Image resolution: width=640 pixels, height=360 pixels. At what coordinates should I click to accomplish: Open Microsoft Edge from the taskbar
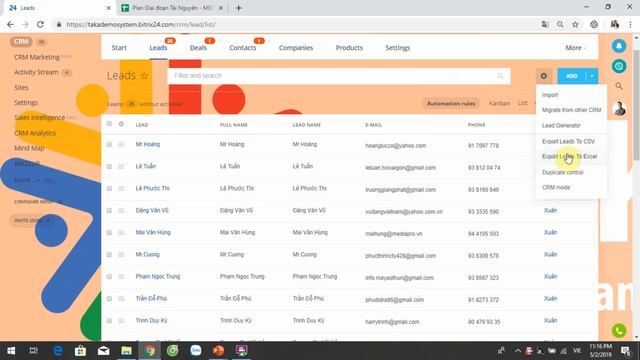[58, 351]
